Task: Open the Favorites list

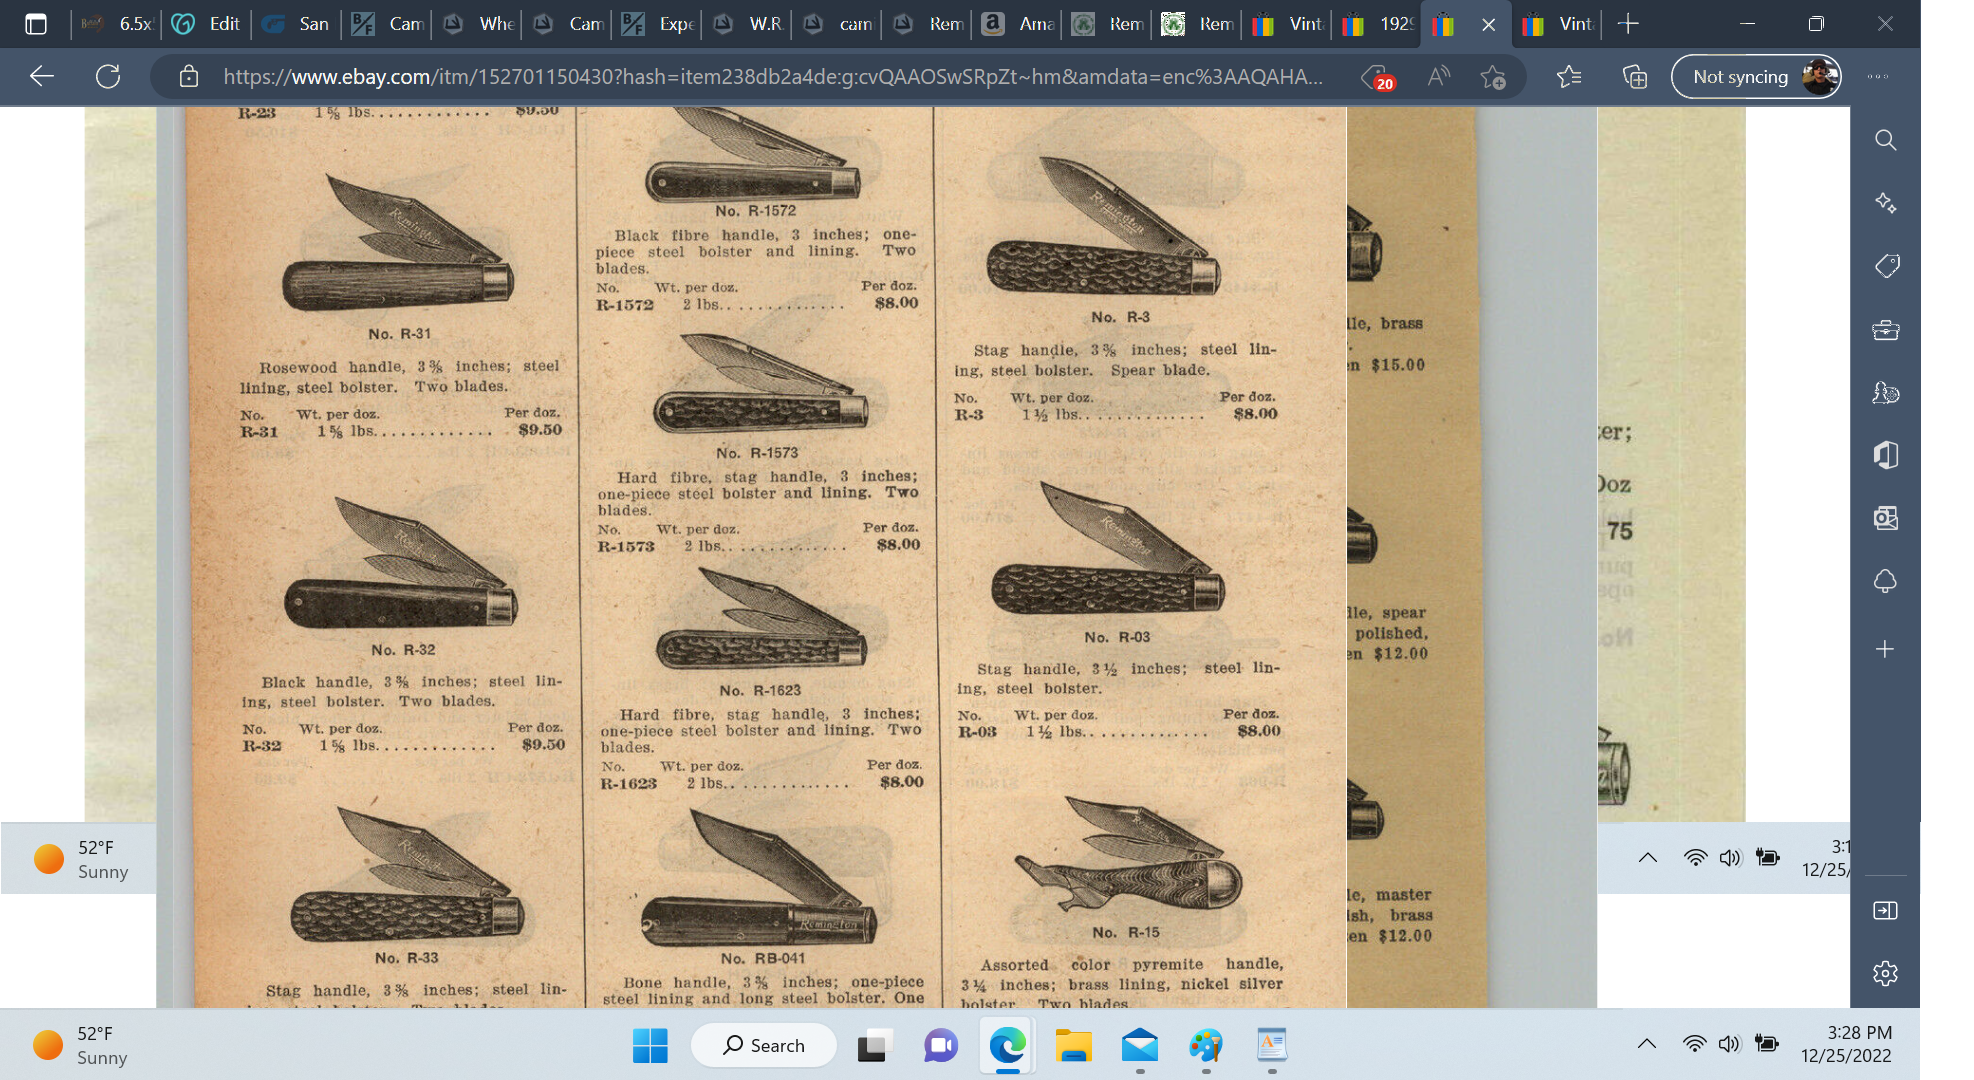Action: tap(1569, 76)
